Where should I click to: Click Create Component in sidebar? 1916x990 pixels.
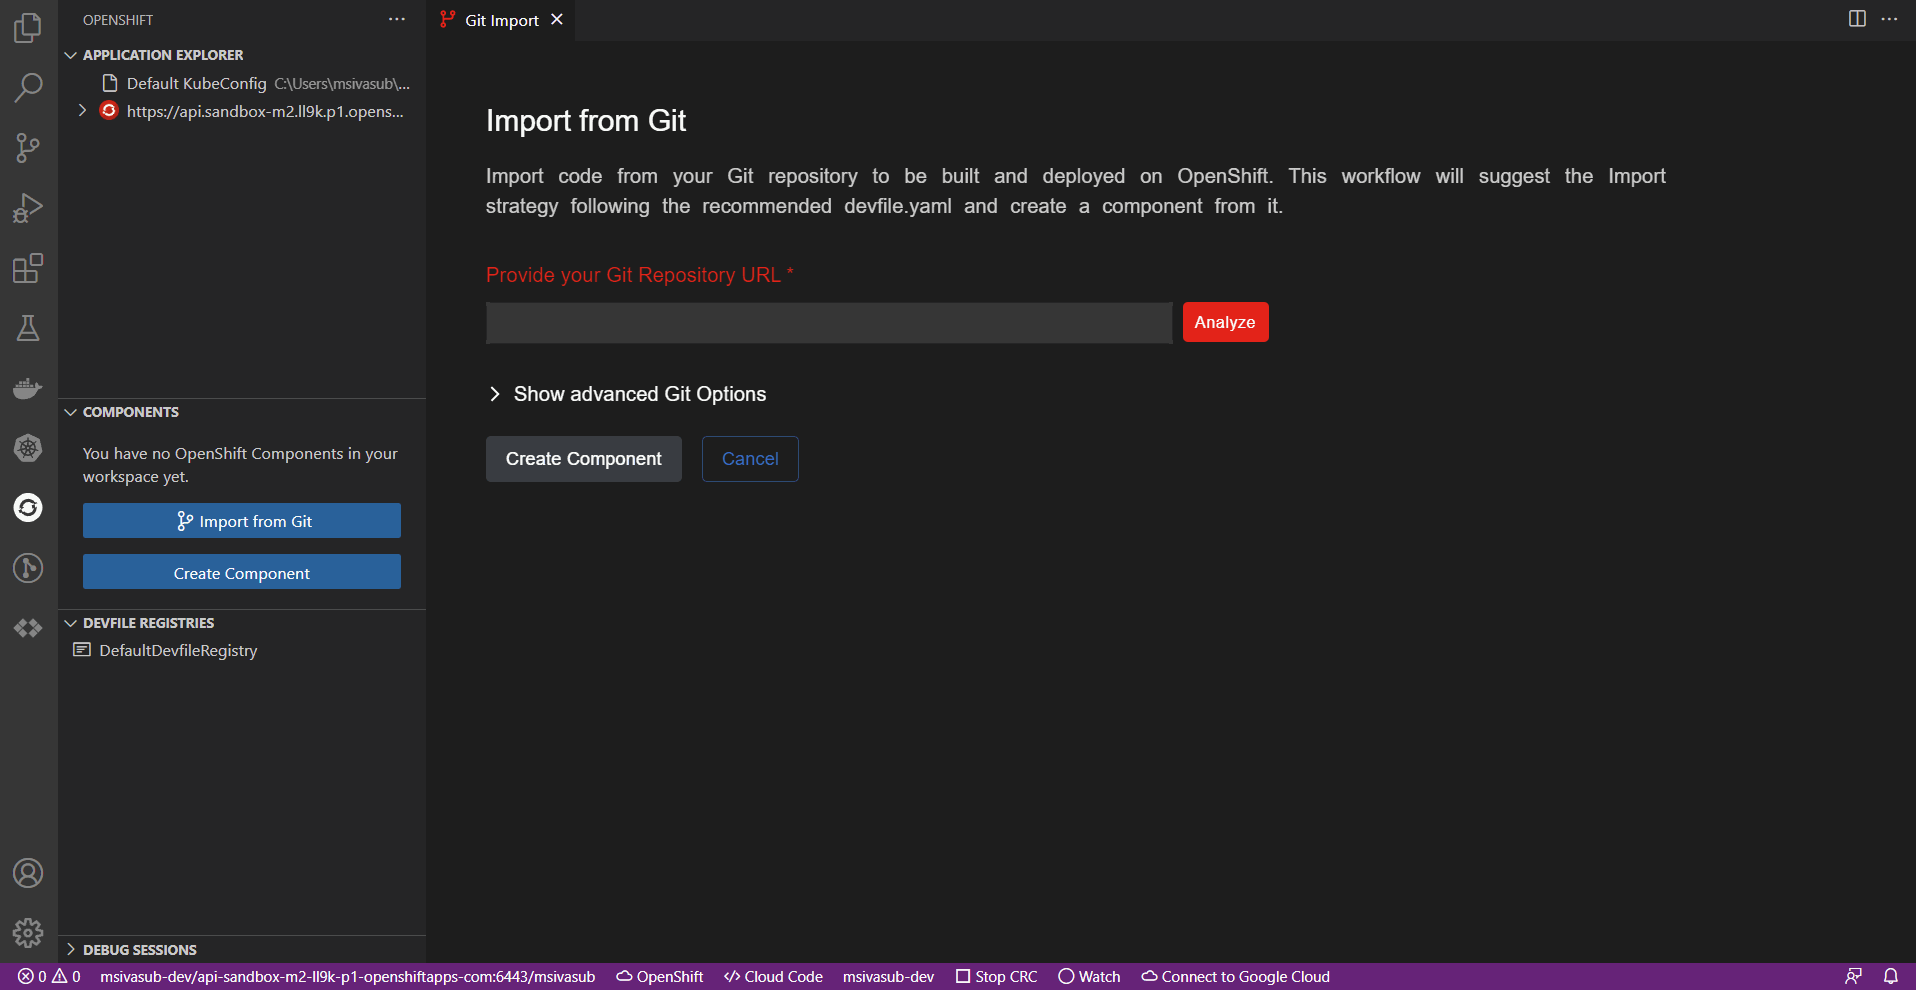click(x=242, y=573)
